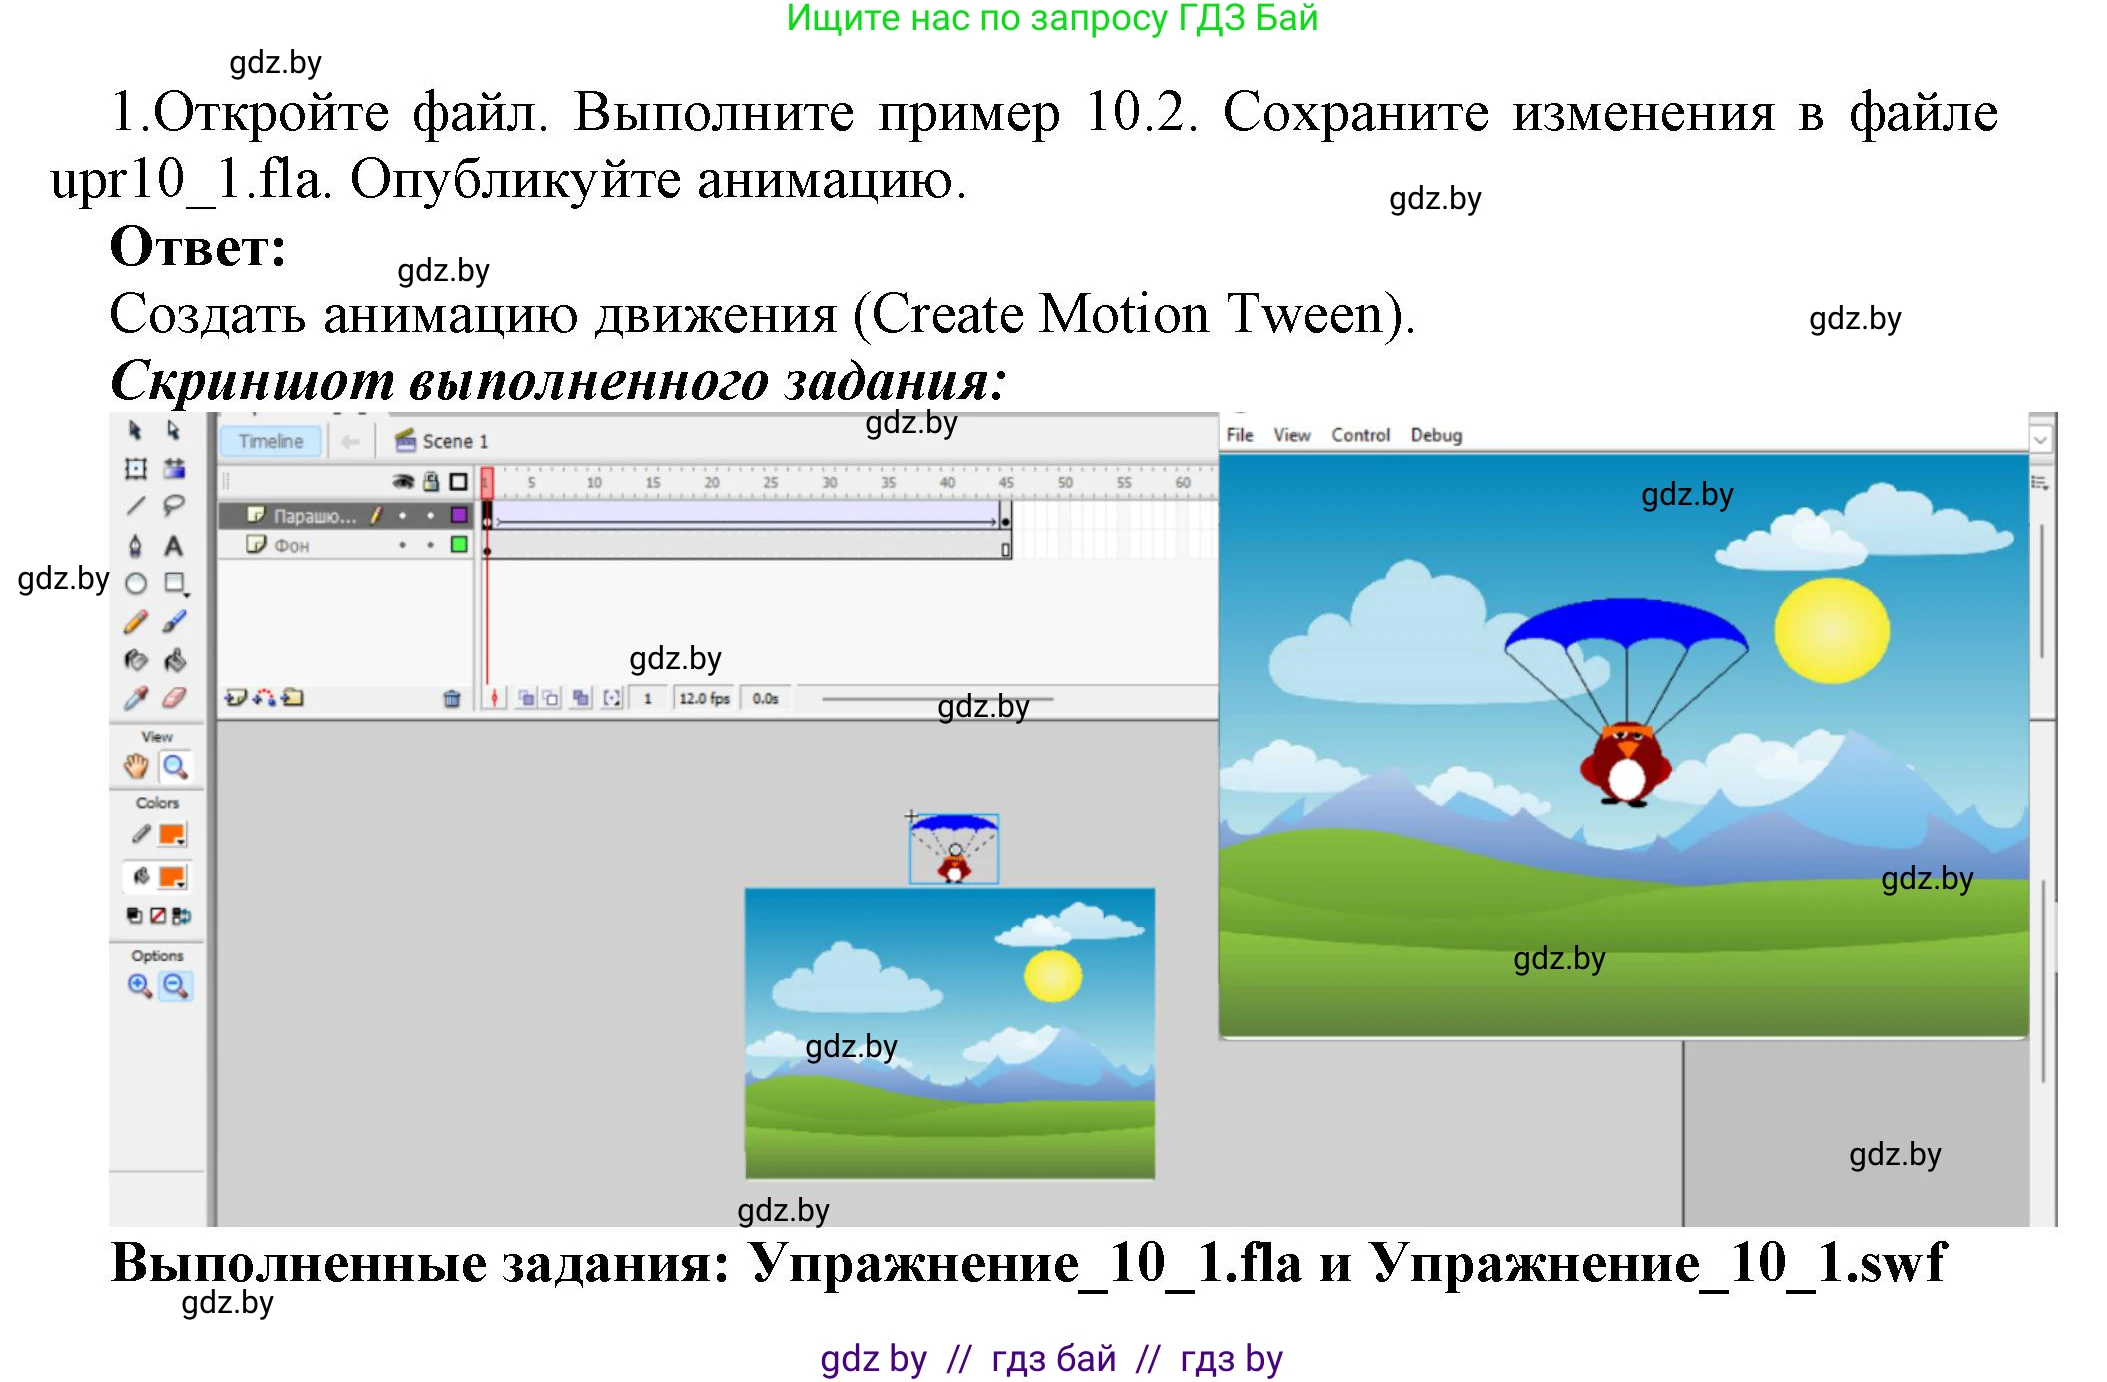
Task: Open the Control menu
Action: [x=1360, y=435]
